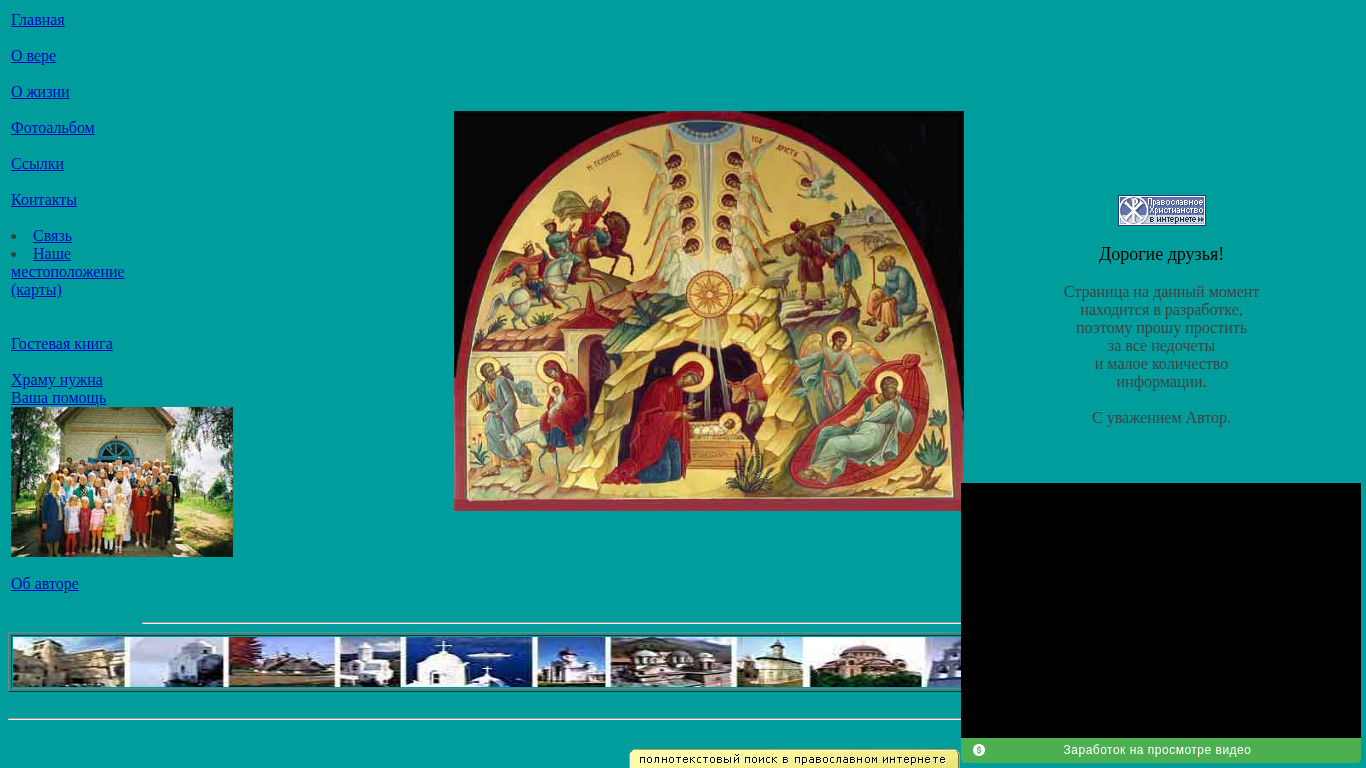The image size is (1366, 768).
Task: Open the Главная link
Action: pyautogui.click(x=38, y=20)
